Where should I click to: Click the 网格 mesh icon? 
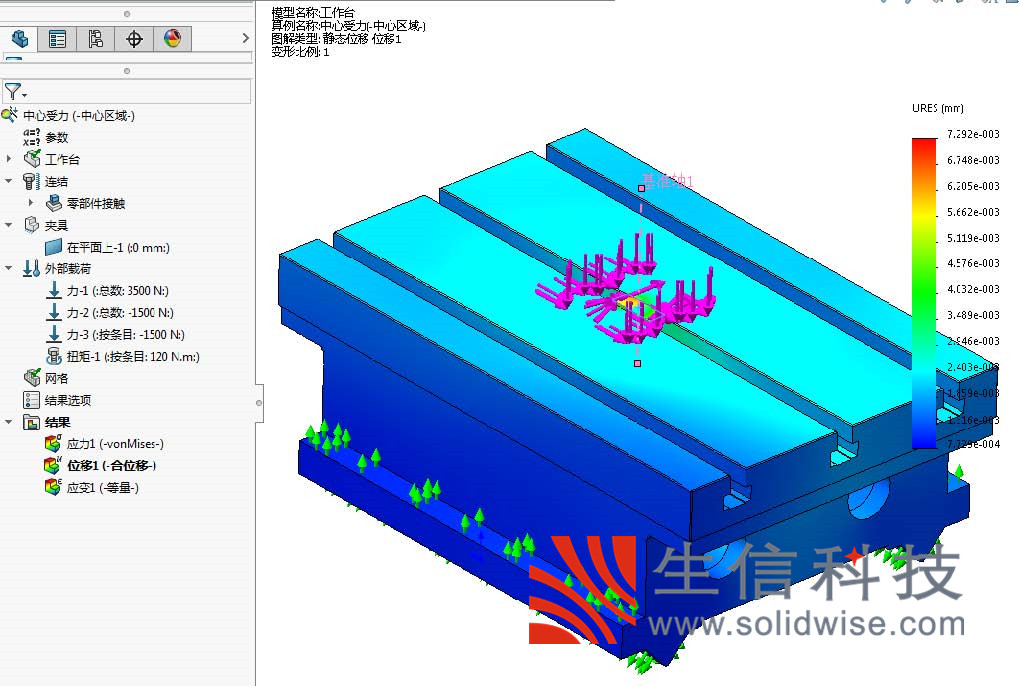pos(32,378)
